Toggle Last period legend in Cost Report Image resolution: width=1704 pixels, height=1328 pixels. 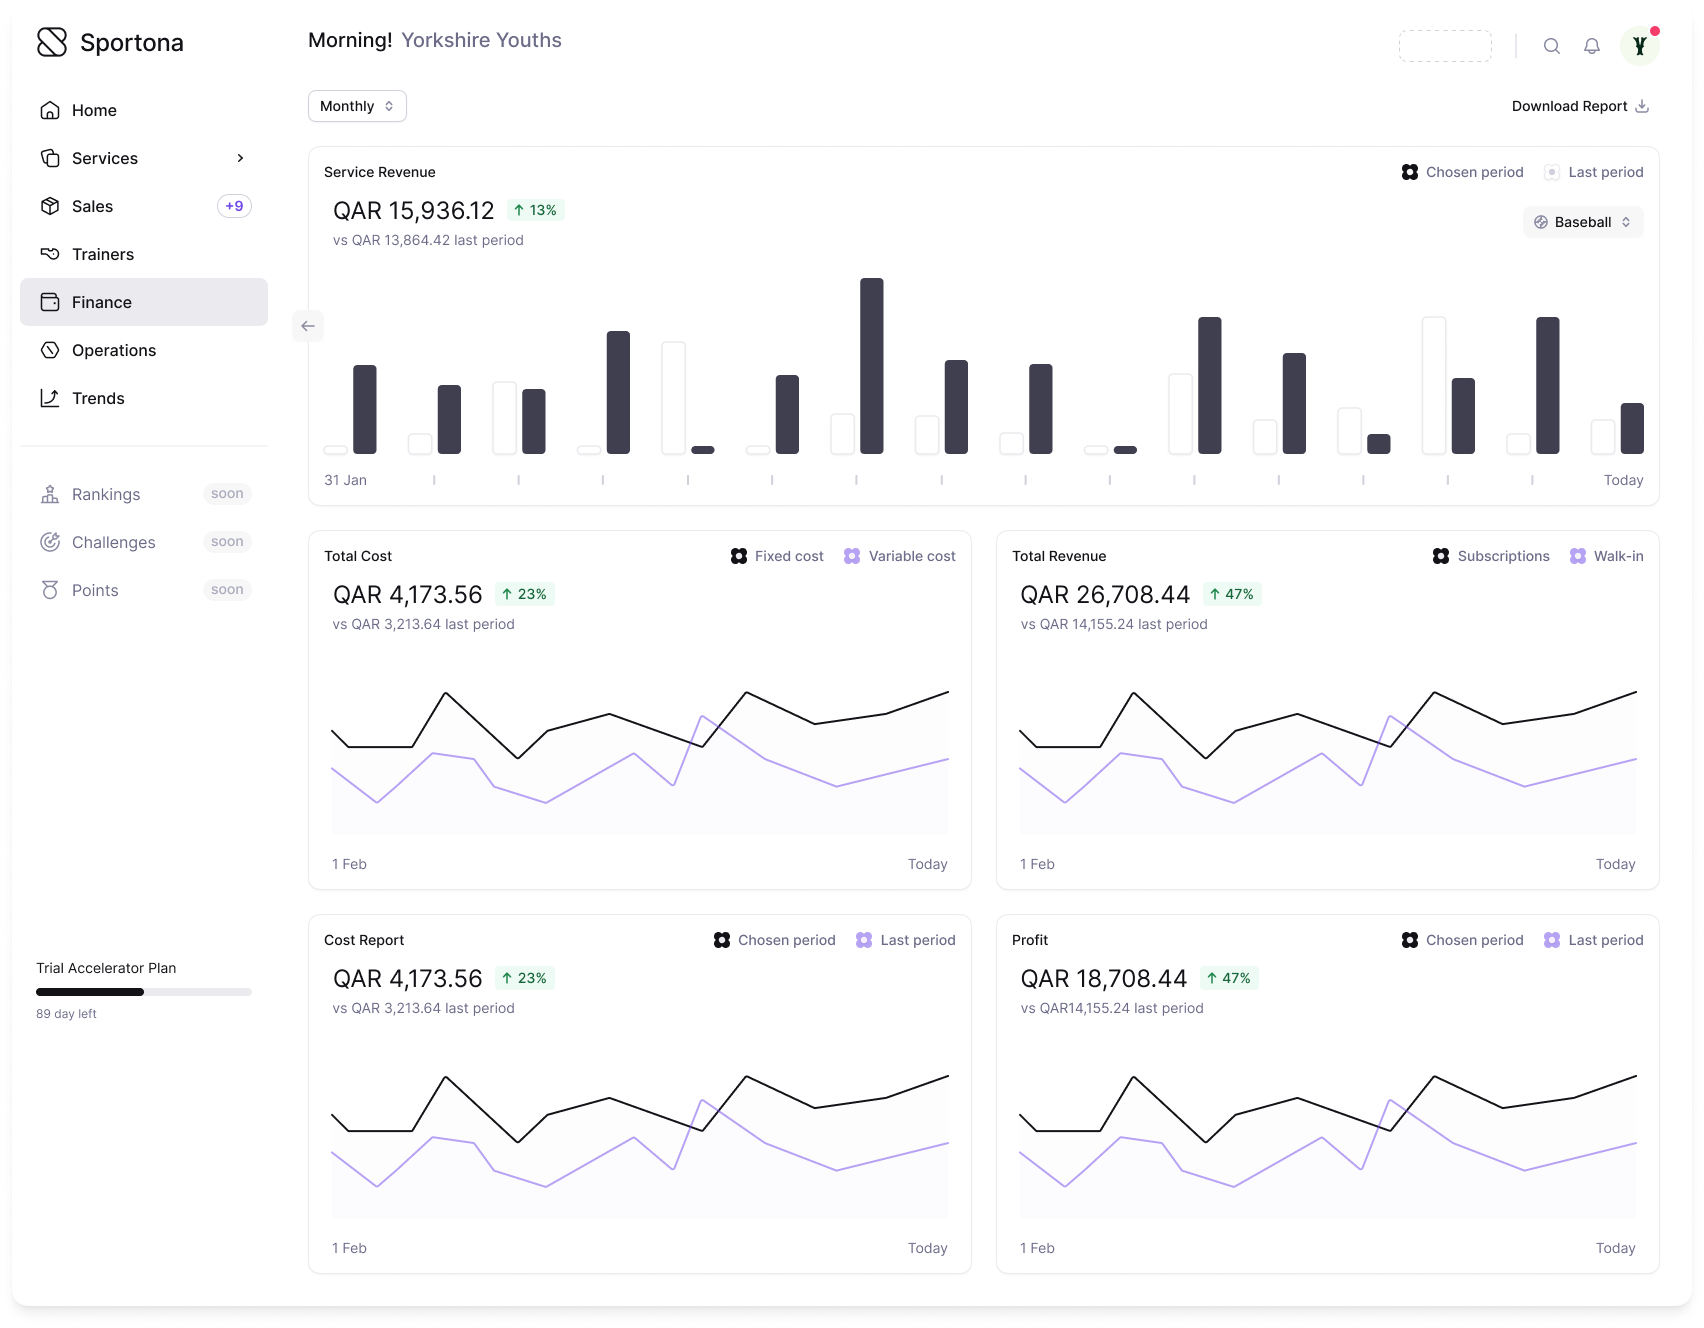[x=906, y=940]
